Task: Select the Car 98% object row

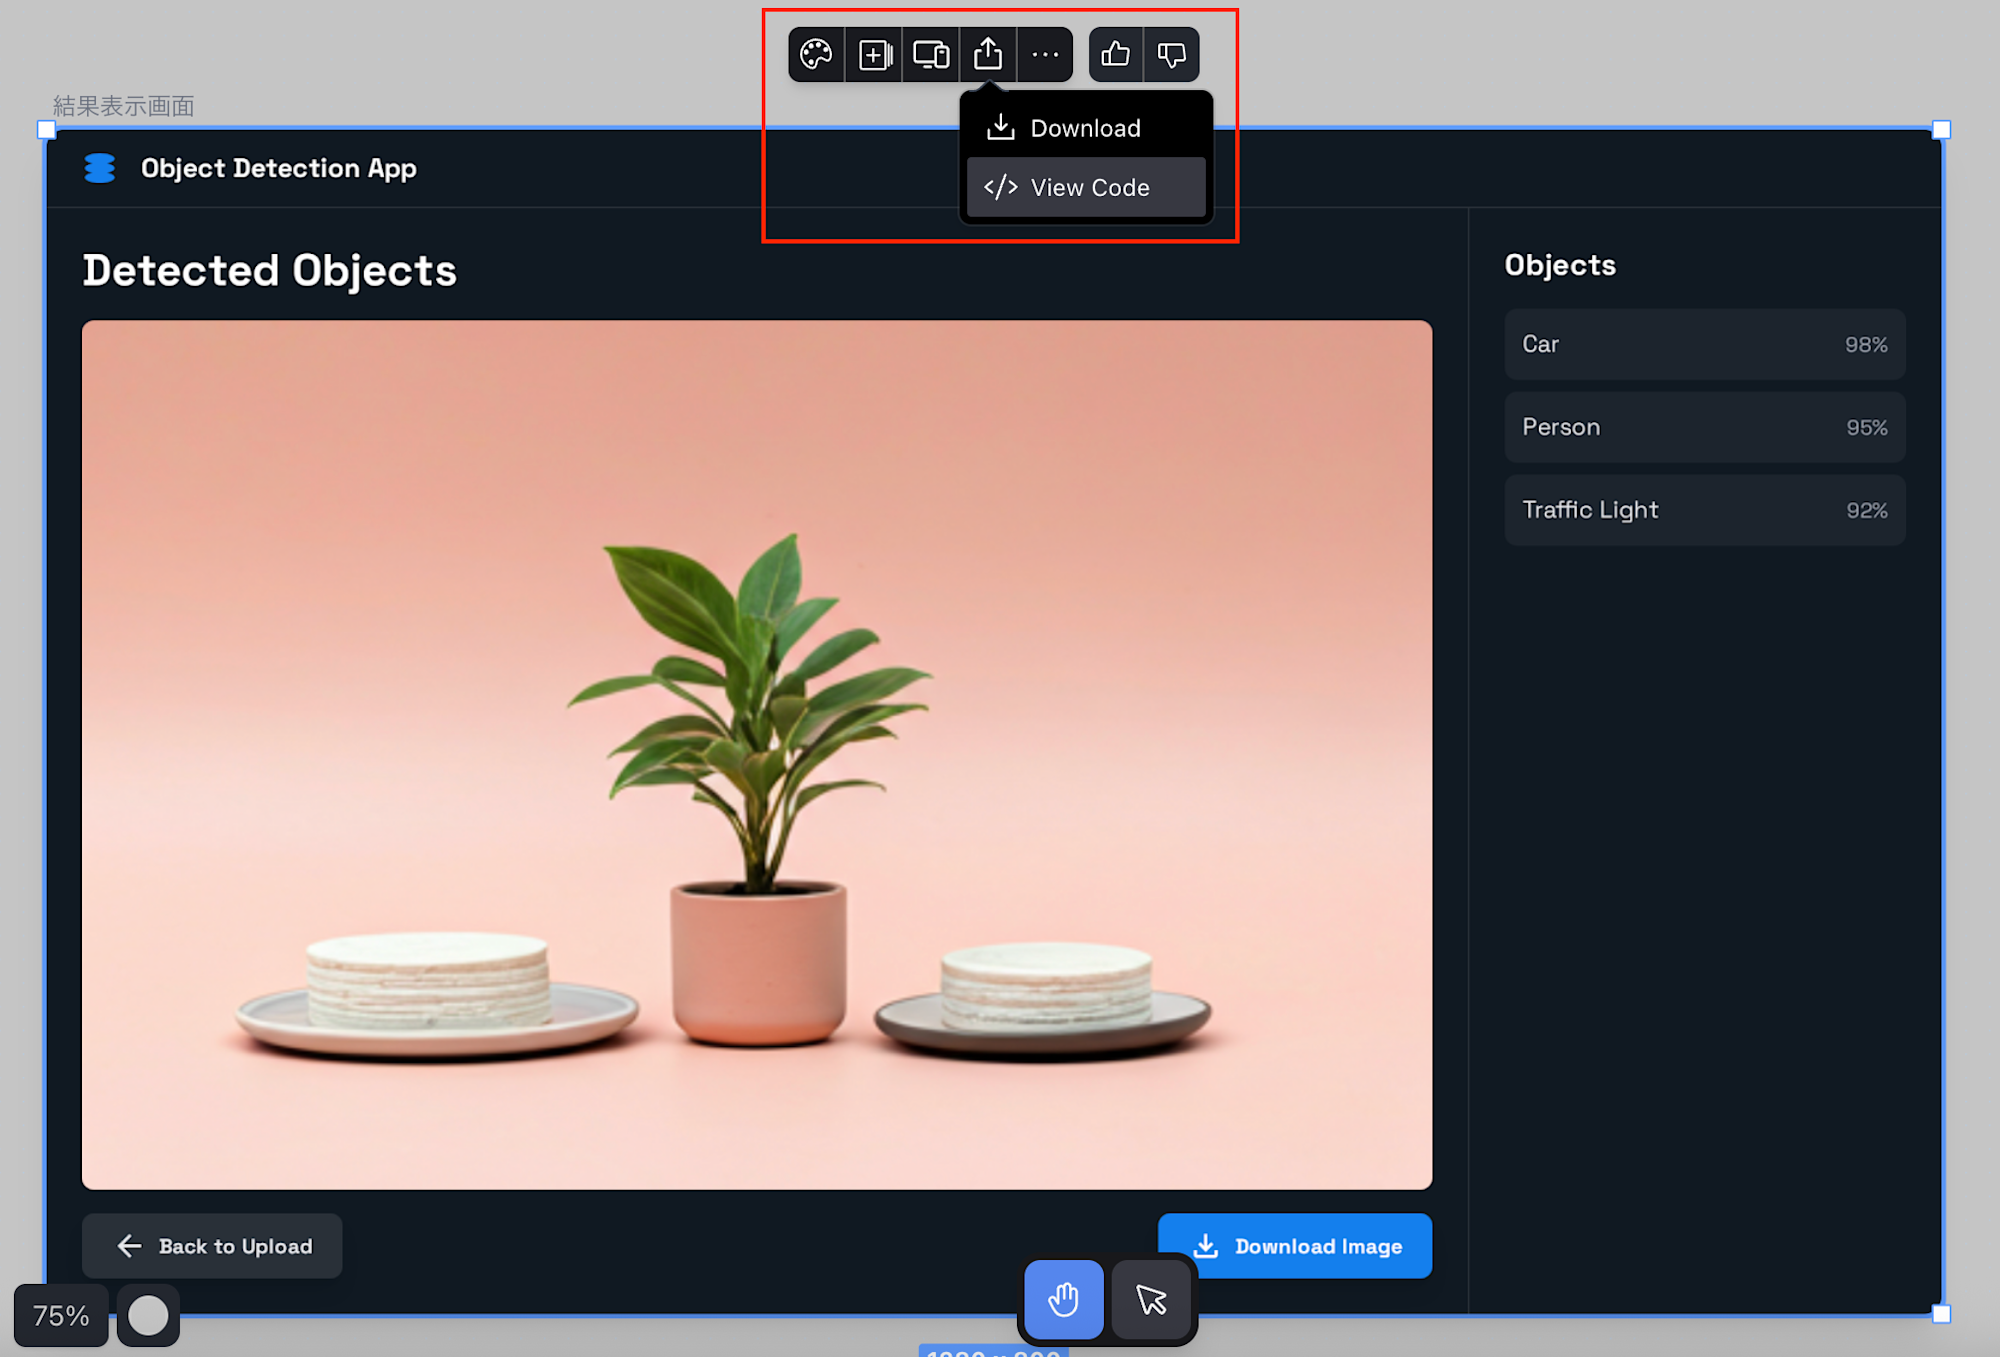Action: [x=1704, y=344]
